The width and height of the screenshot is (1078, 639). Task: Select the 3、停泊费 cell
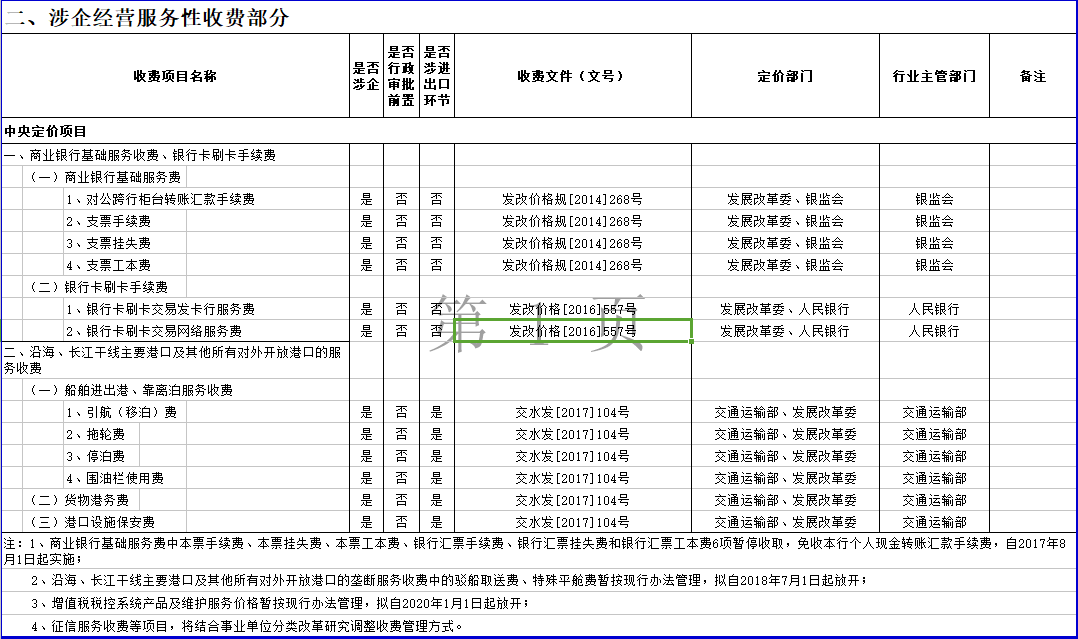101,457
